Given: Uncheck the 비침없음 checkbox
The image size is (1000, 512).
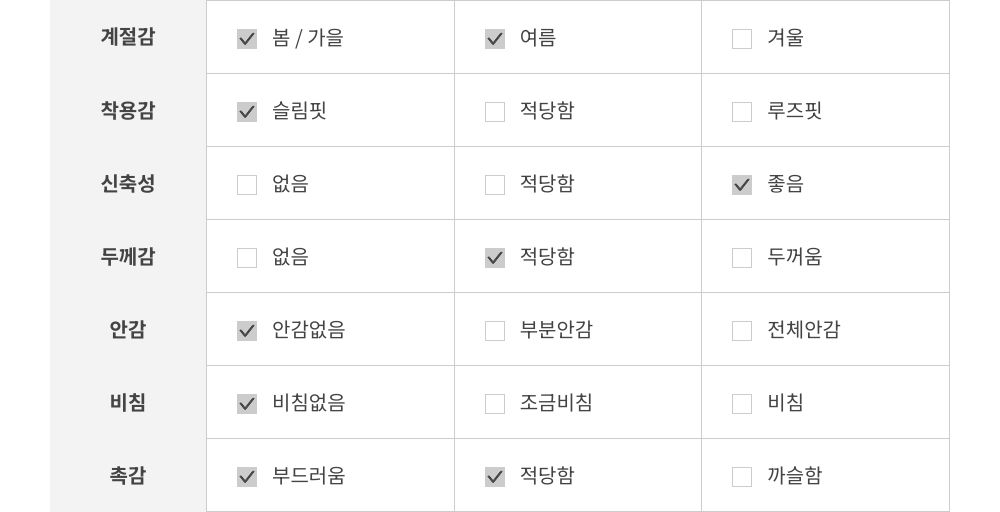Looking at the screenshot, I should pos(247,404).
